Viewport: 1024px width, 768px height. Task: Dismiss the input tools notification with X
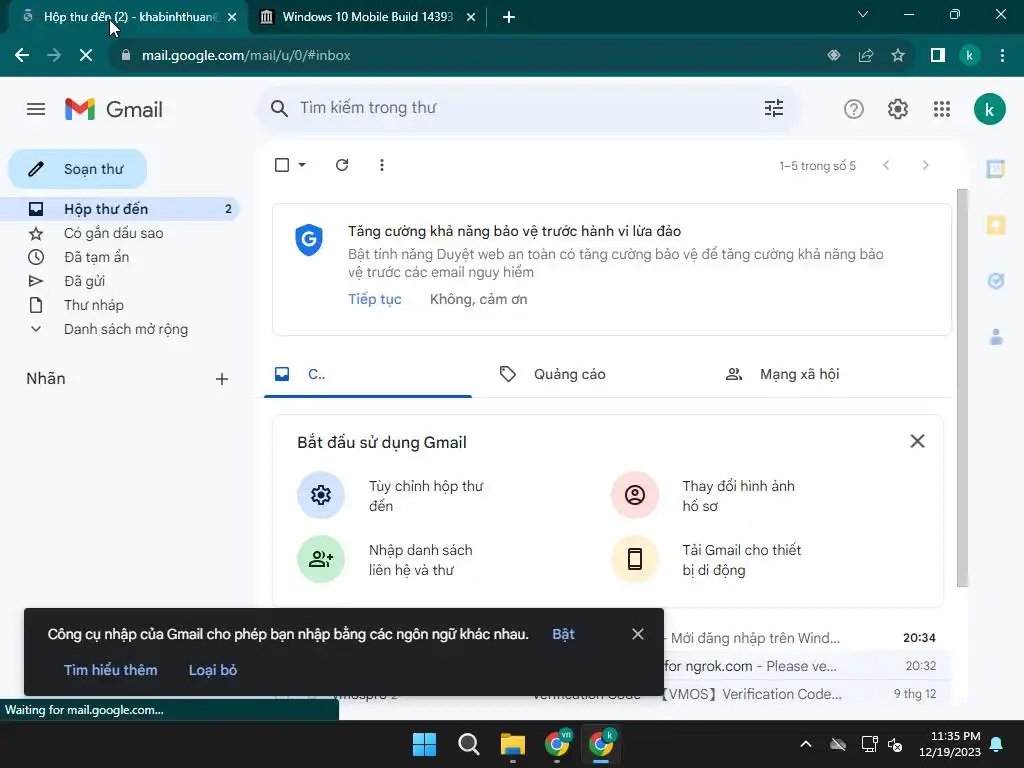click(x=638, y=634)
